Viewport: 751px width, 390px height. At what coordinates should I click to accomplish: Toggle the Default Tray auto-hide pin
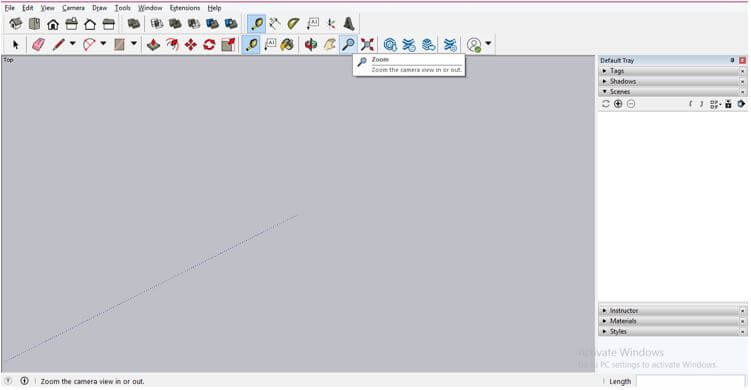732,60
